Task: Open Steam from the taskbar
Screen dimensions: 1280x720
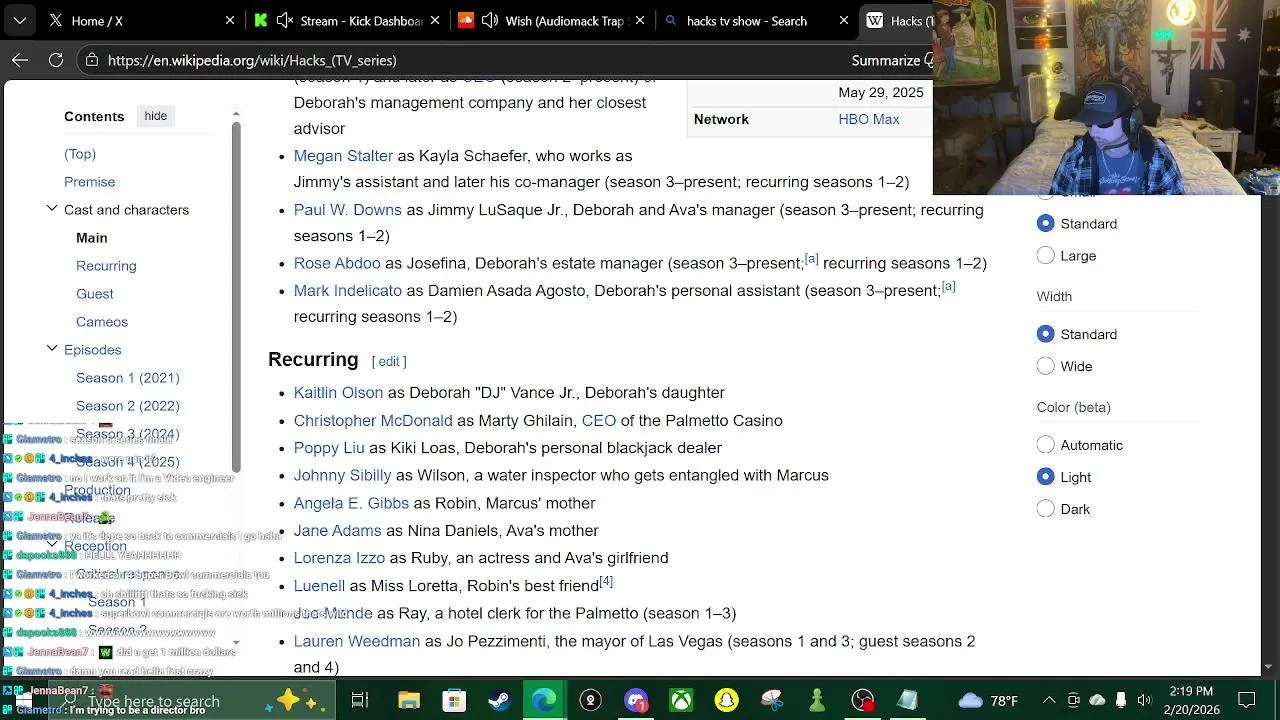Action: pos(499,700)
